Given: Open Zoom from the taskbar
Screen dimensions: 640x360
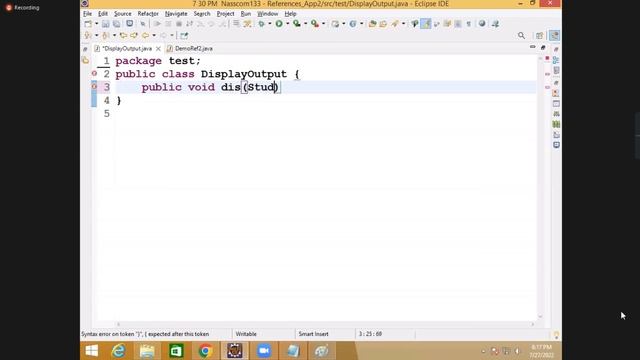Looking at the screenshot, I should point(264,351).
